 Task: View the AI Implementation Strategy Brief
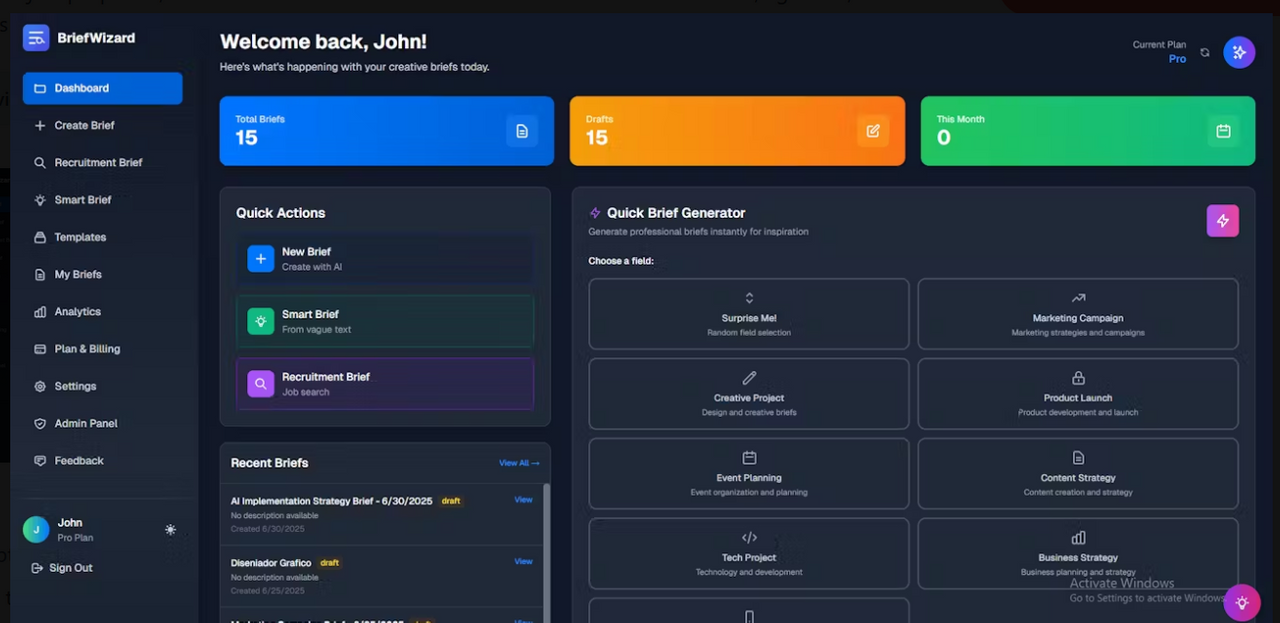(523, 499)
